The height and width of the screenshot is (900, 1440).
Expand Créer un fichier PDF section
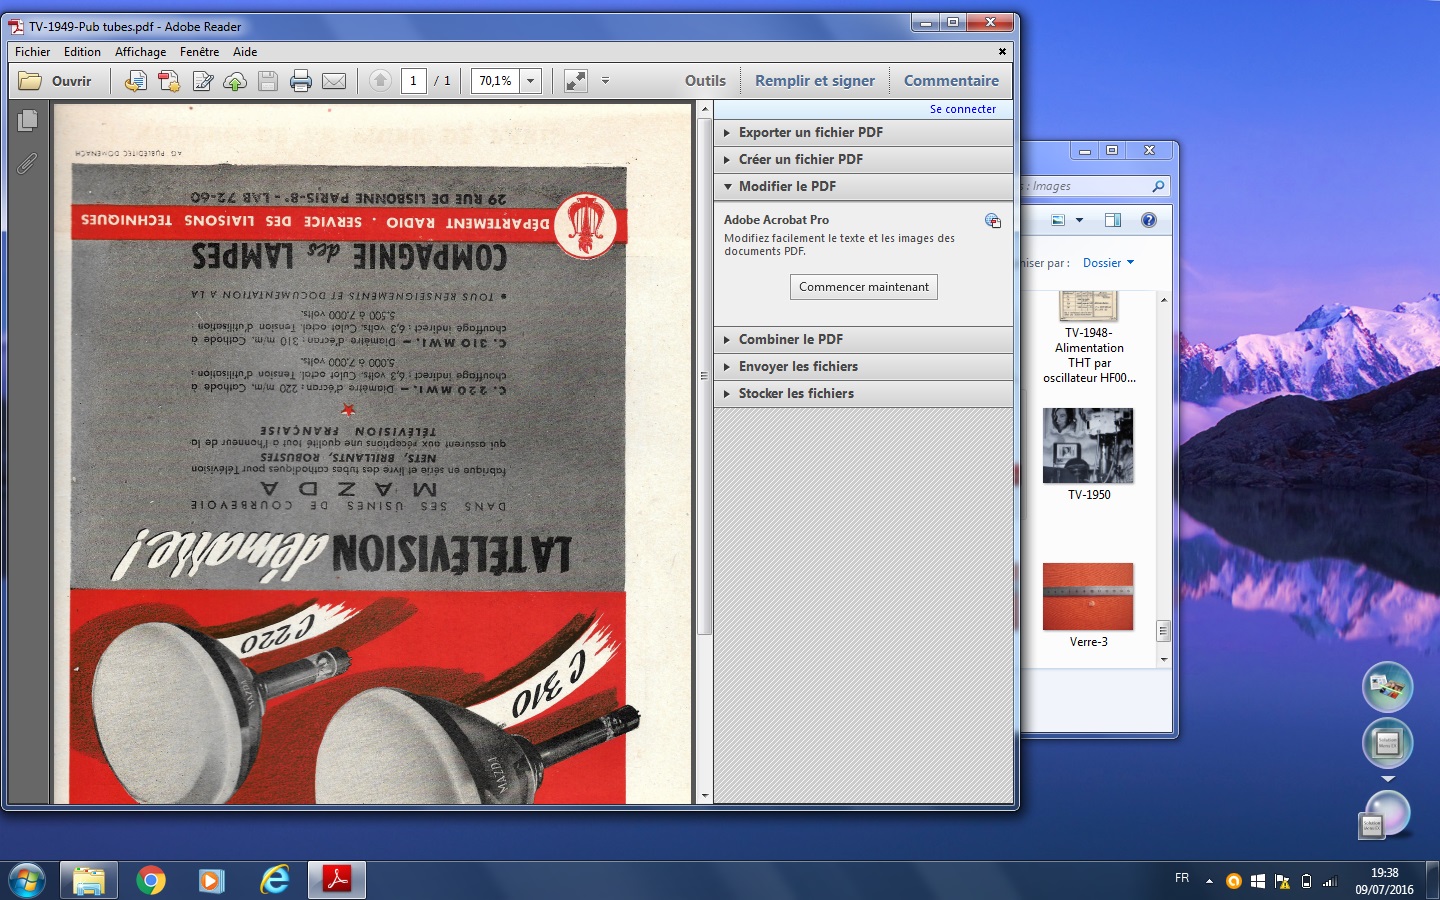pos(863,160)
